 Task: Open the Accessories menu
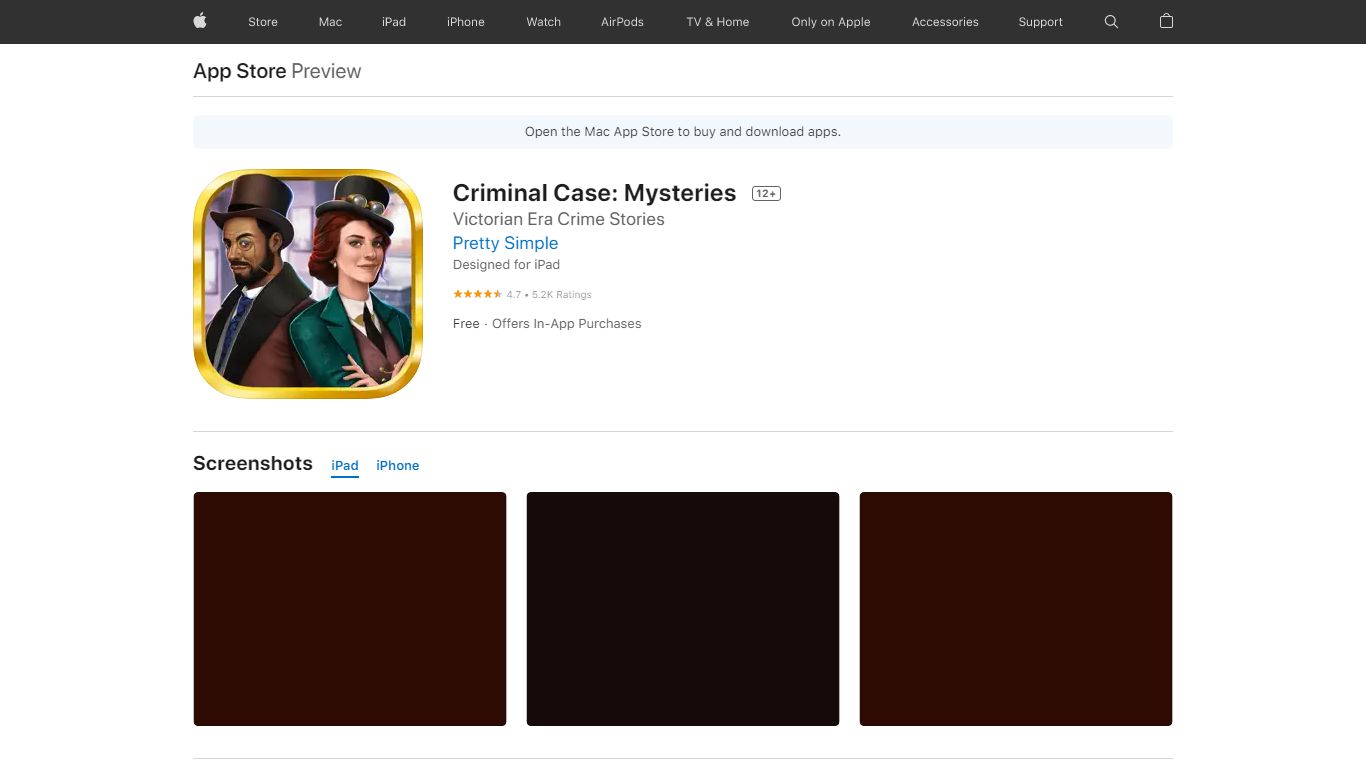945,22
